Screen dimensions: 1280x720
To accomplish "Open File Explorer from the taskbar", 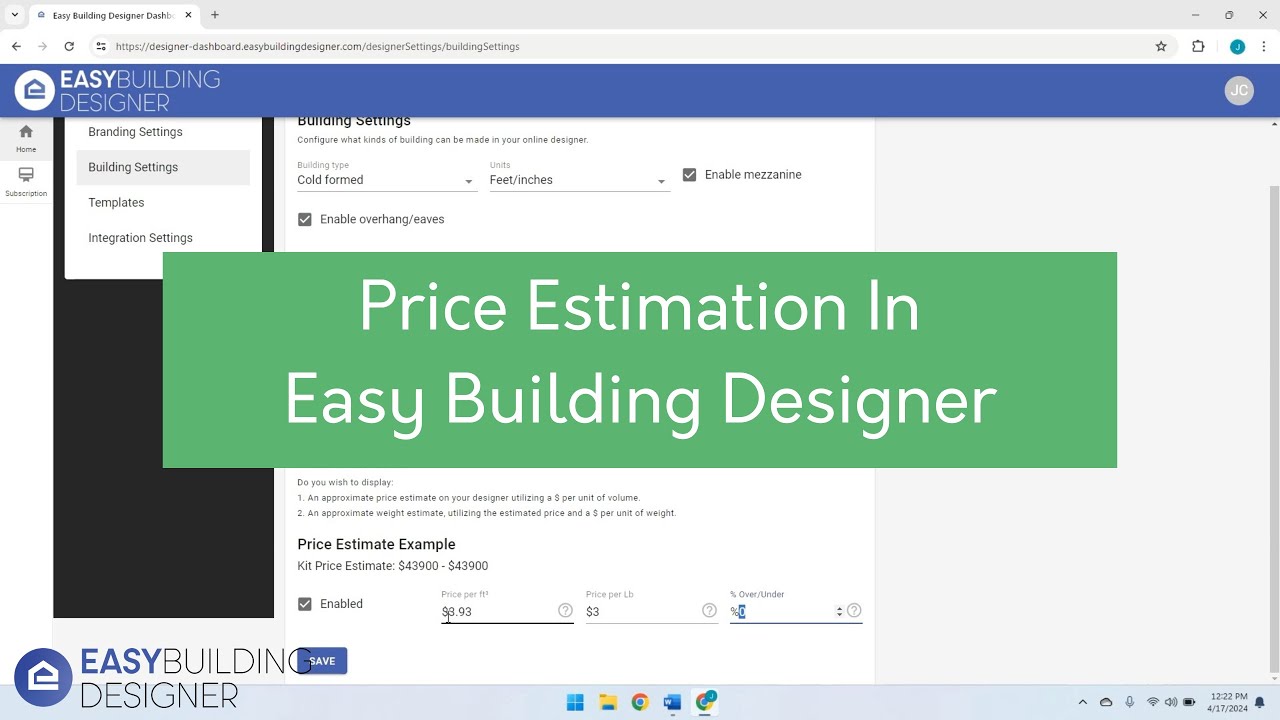I will click(x=608, y=702).
